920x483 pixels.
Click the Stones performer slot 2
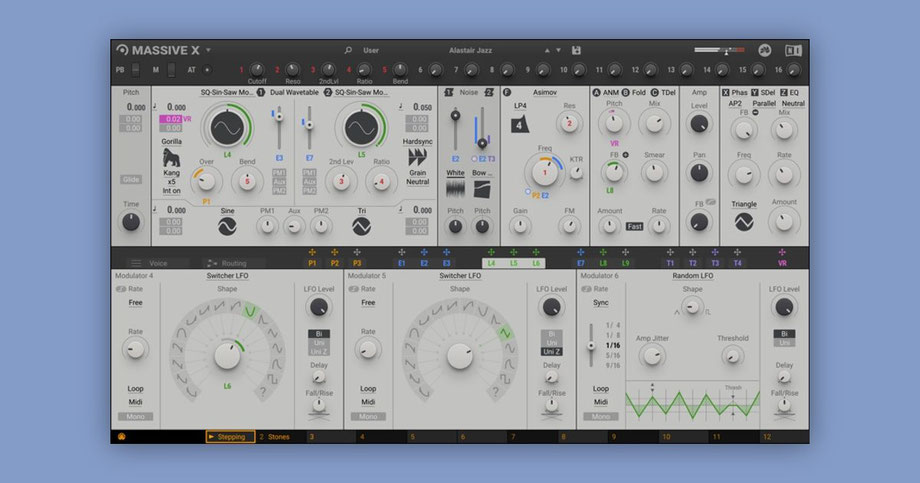pos(280,437)
